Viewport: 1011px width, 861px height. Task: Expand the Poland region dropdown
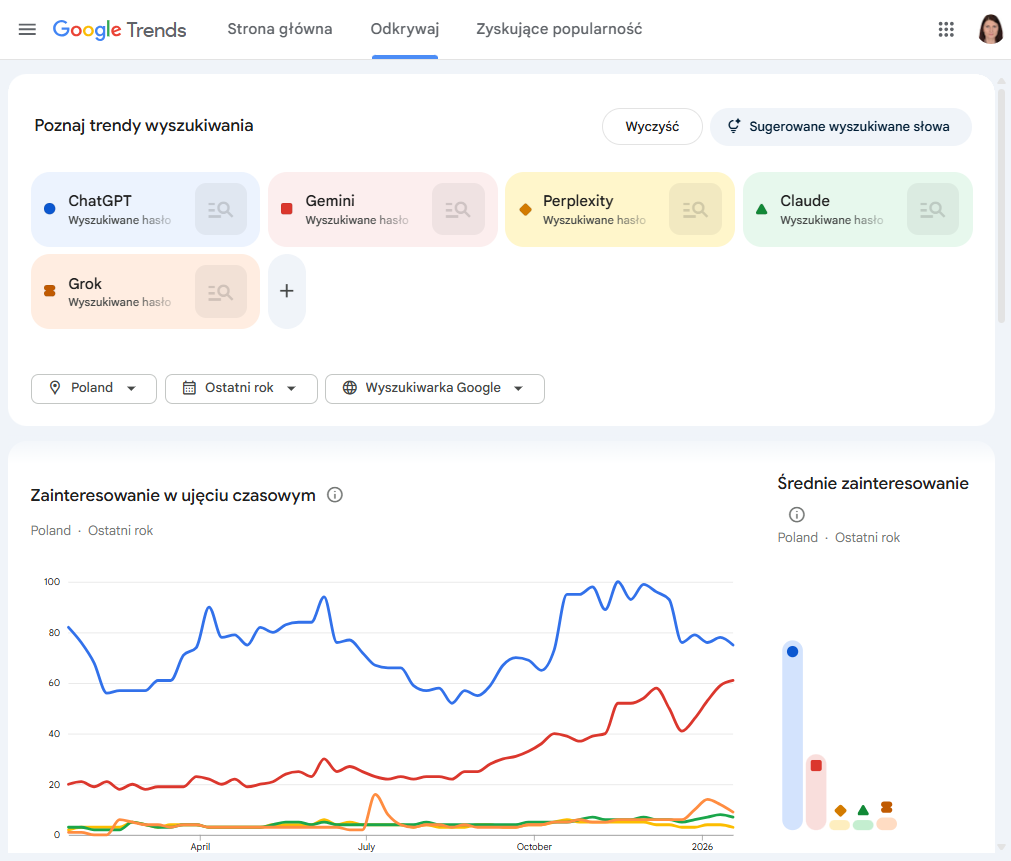[94, 388]
